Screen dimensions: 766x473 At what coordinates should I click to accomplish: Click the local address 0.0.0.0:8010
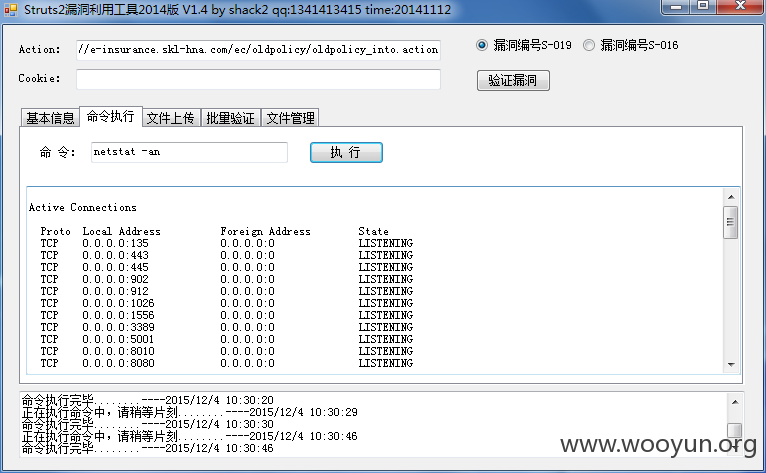(118, 351)
